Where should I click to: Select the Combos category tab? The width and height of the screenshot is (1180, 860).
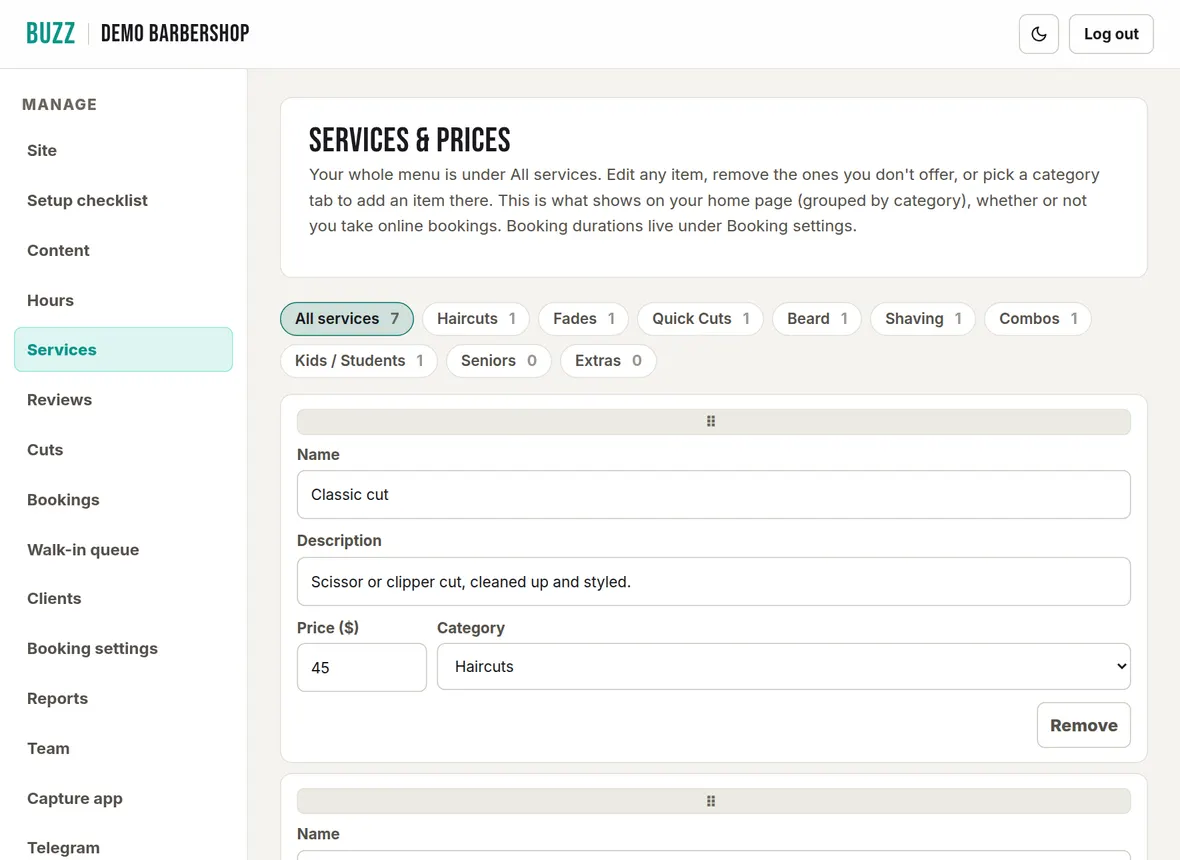pos(1038,319)
